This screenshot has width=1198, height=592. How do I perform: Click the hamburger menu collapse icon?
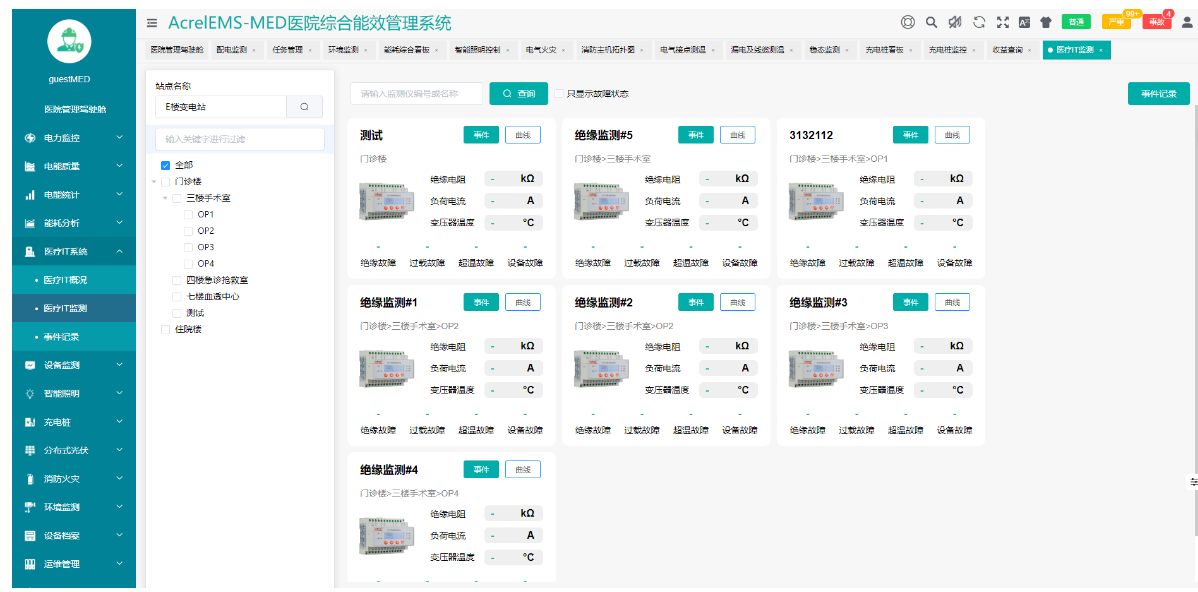152,23
